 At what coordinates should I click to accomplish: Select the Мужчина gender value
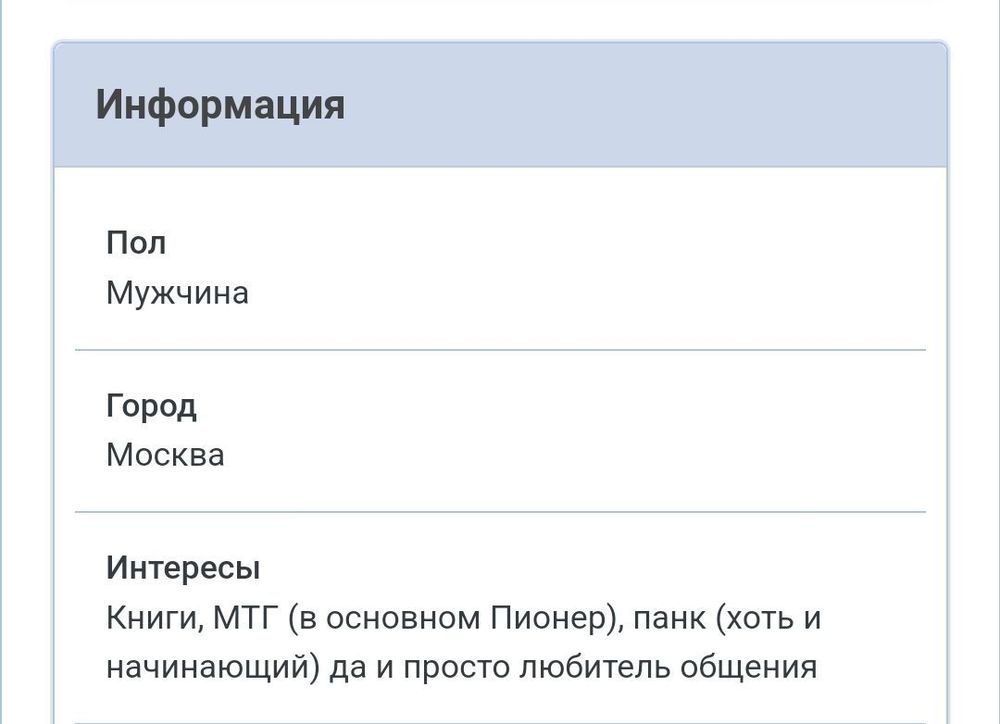coord(177,294)
